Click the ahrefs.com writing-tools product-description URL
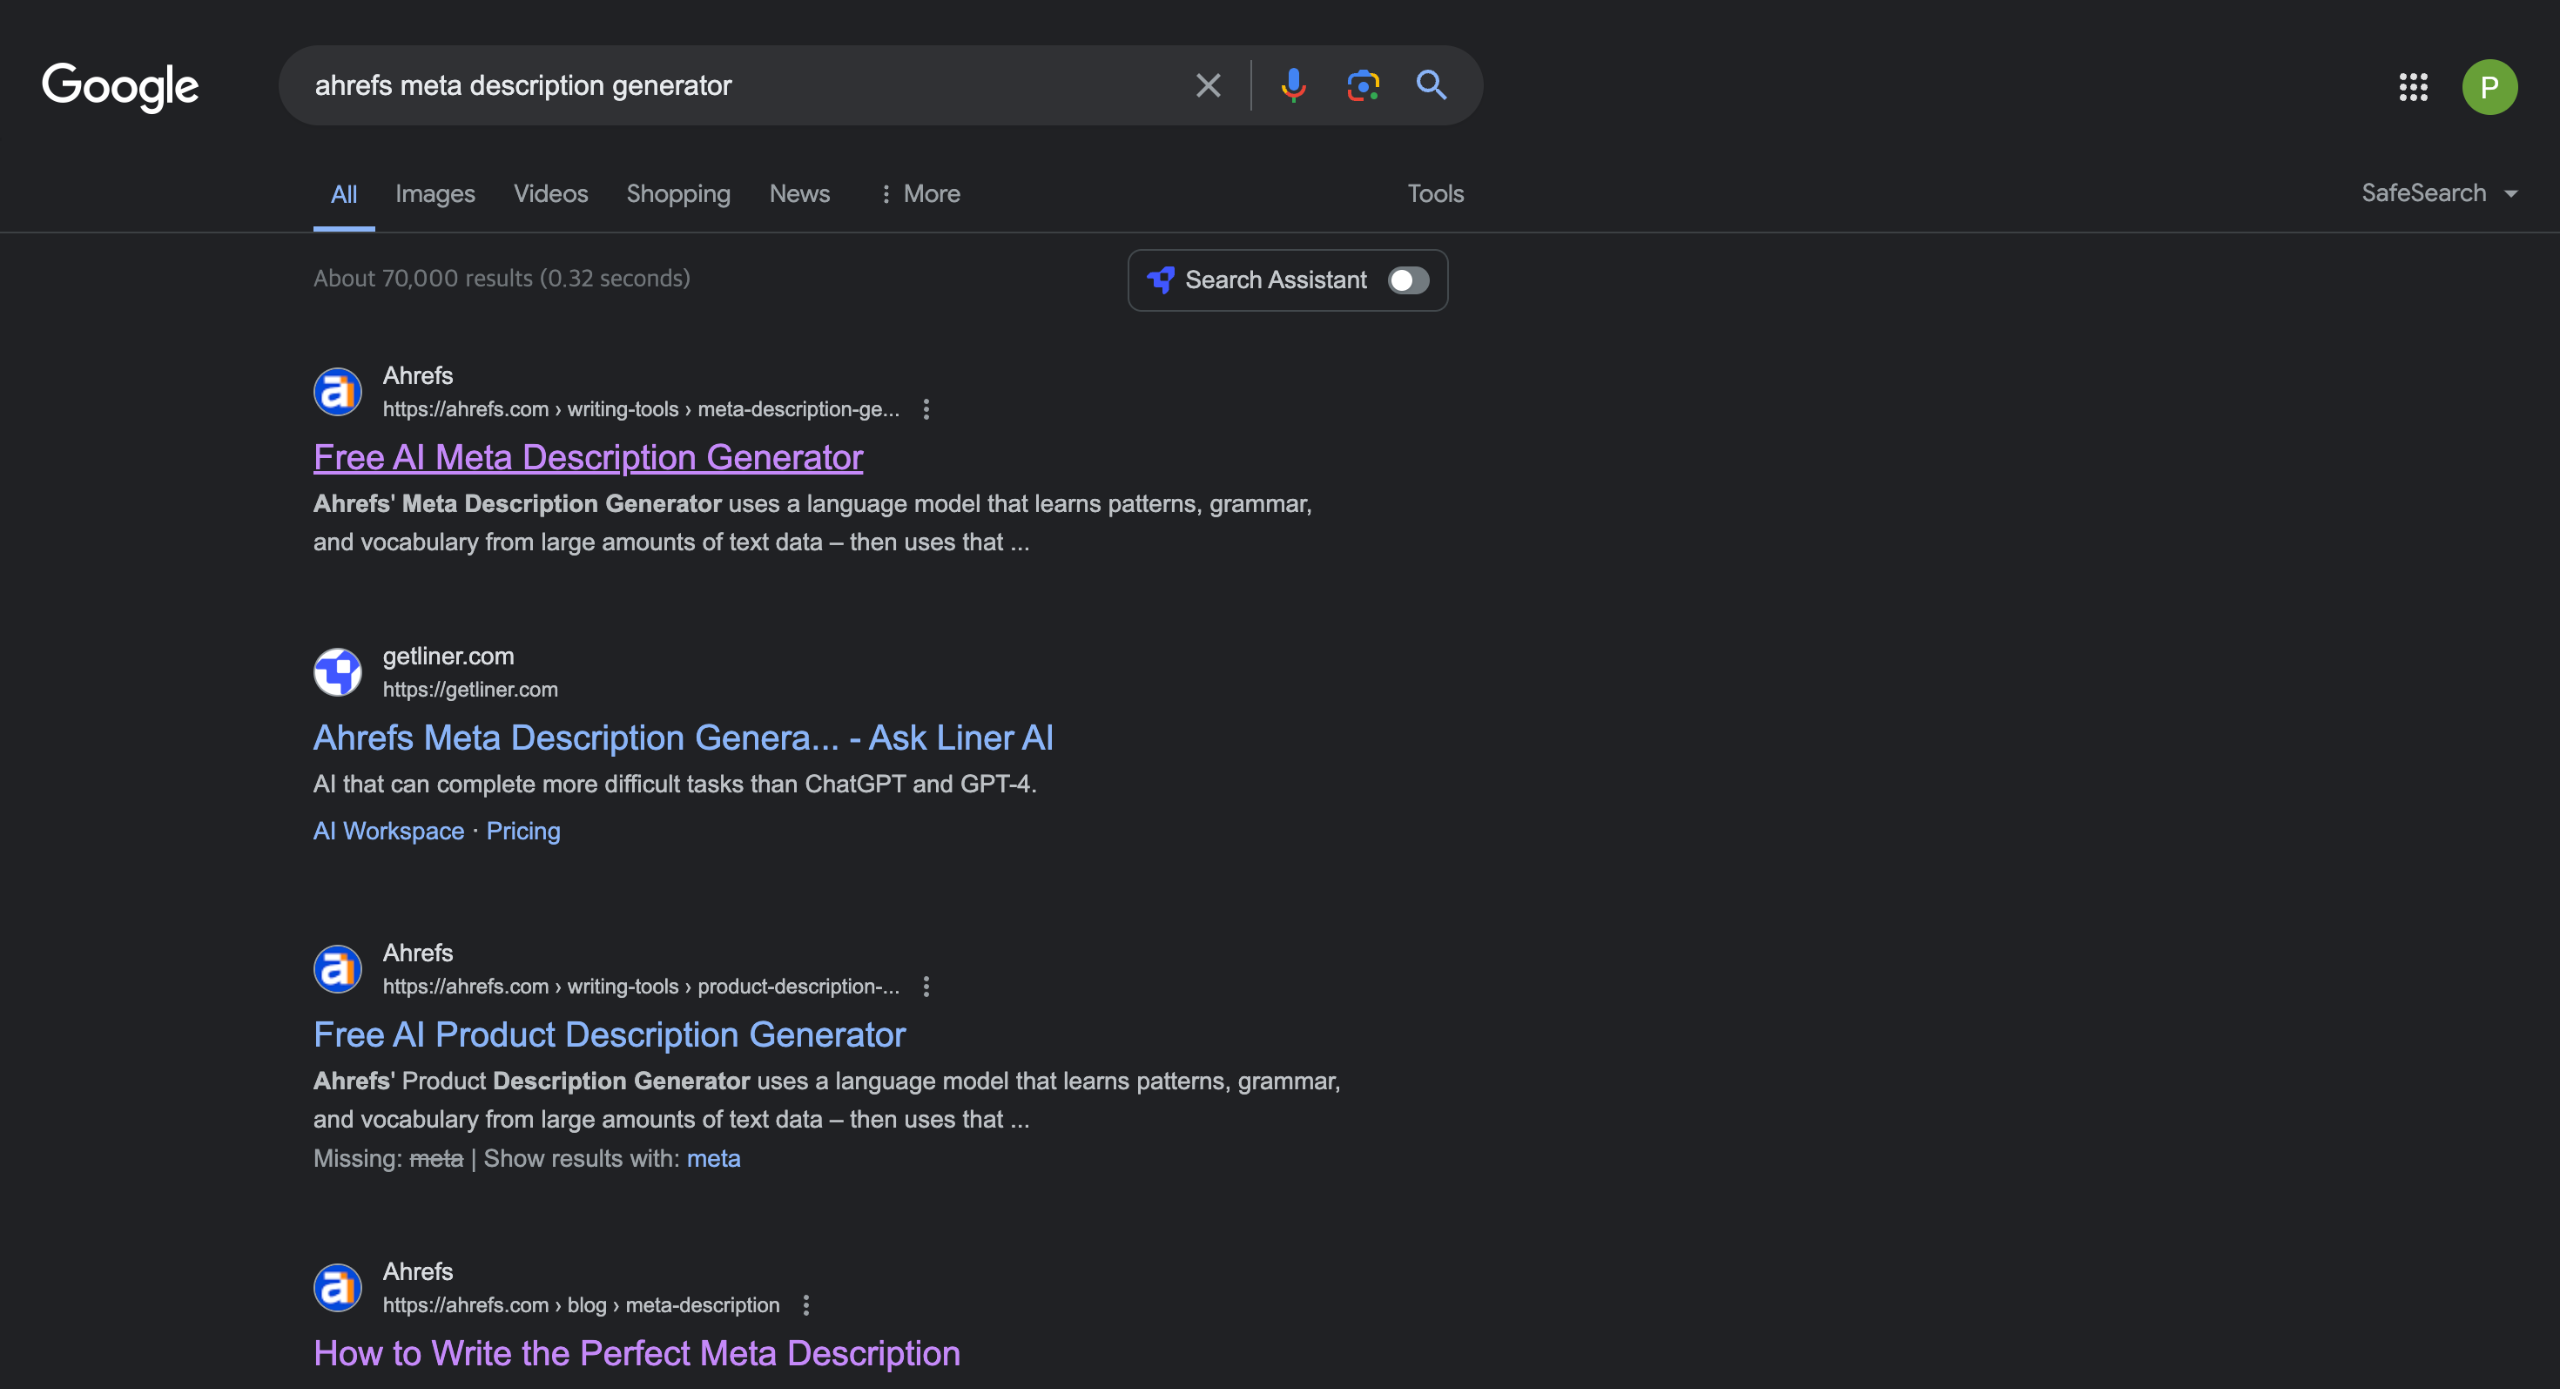This screenshot has width=2560, height=1389. (x=641, y=986)
